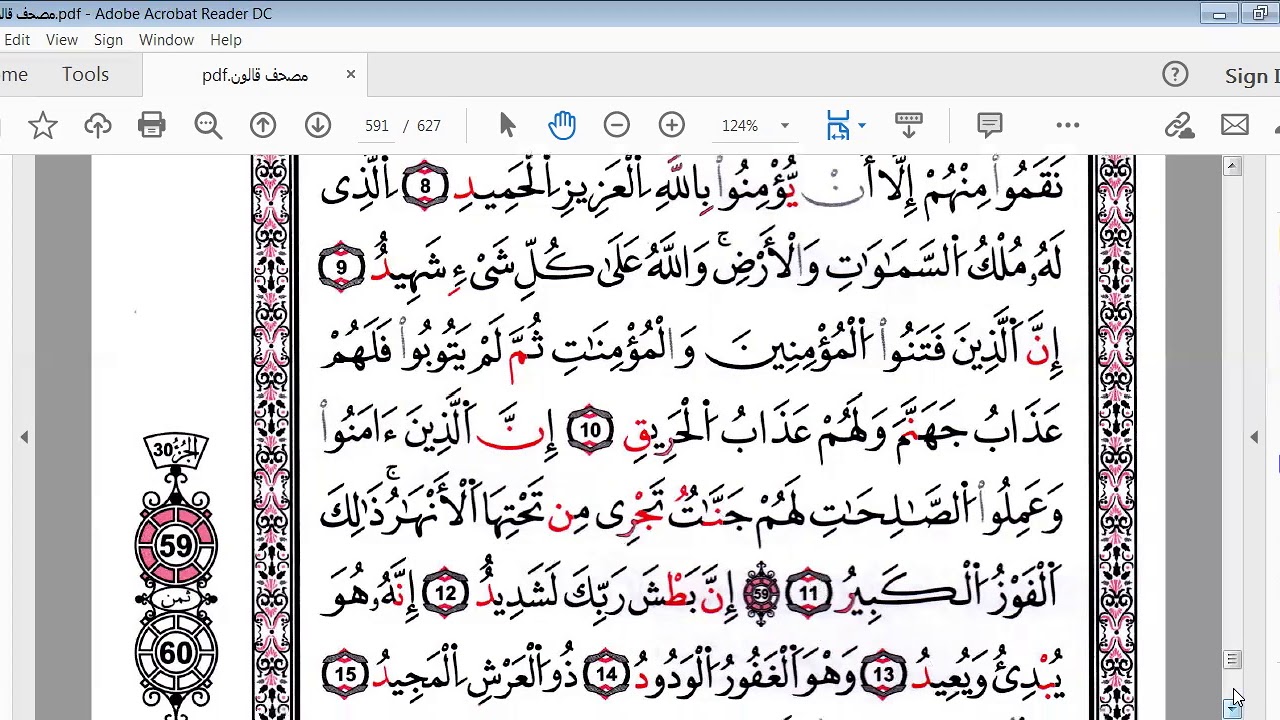Click the verse 8 marker

(x=425, y=186)
